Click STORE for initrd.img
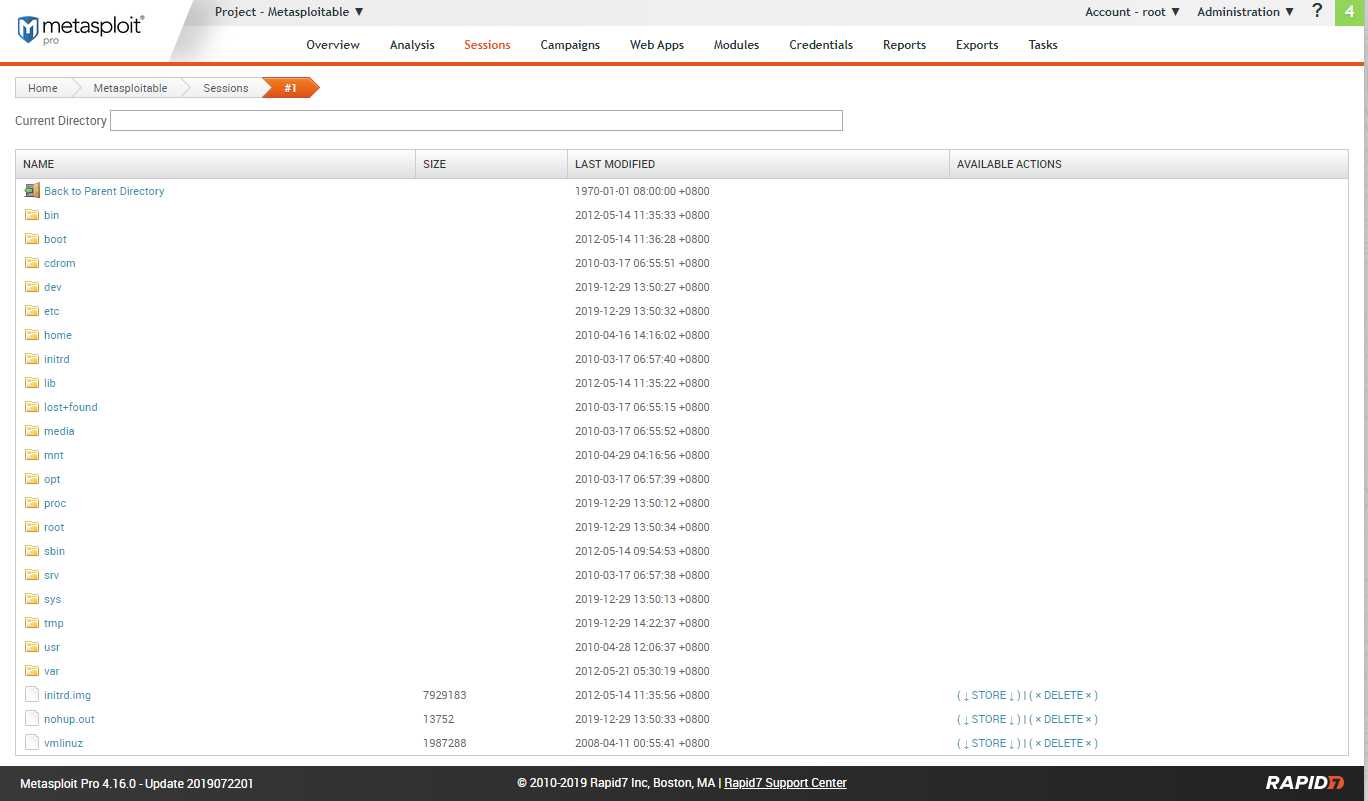 [988, 695]
